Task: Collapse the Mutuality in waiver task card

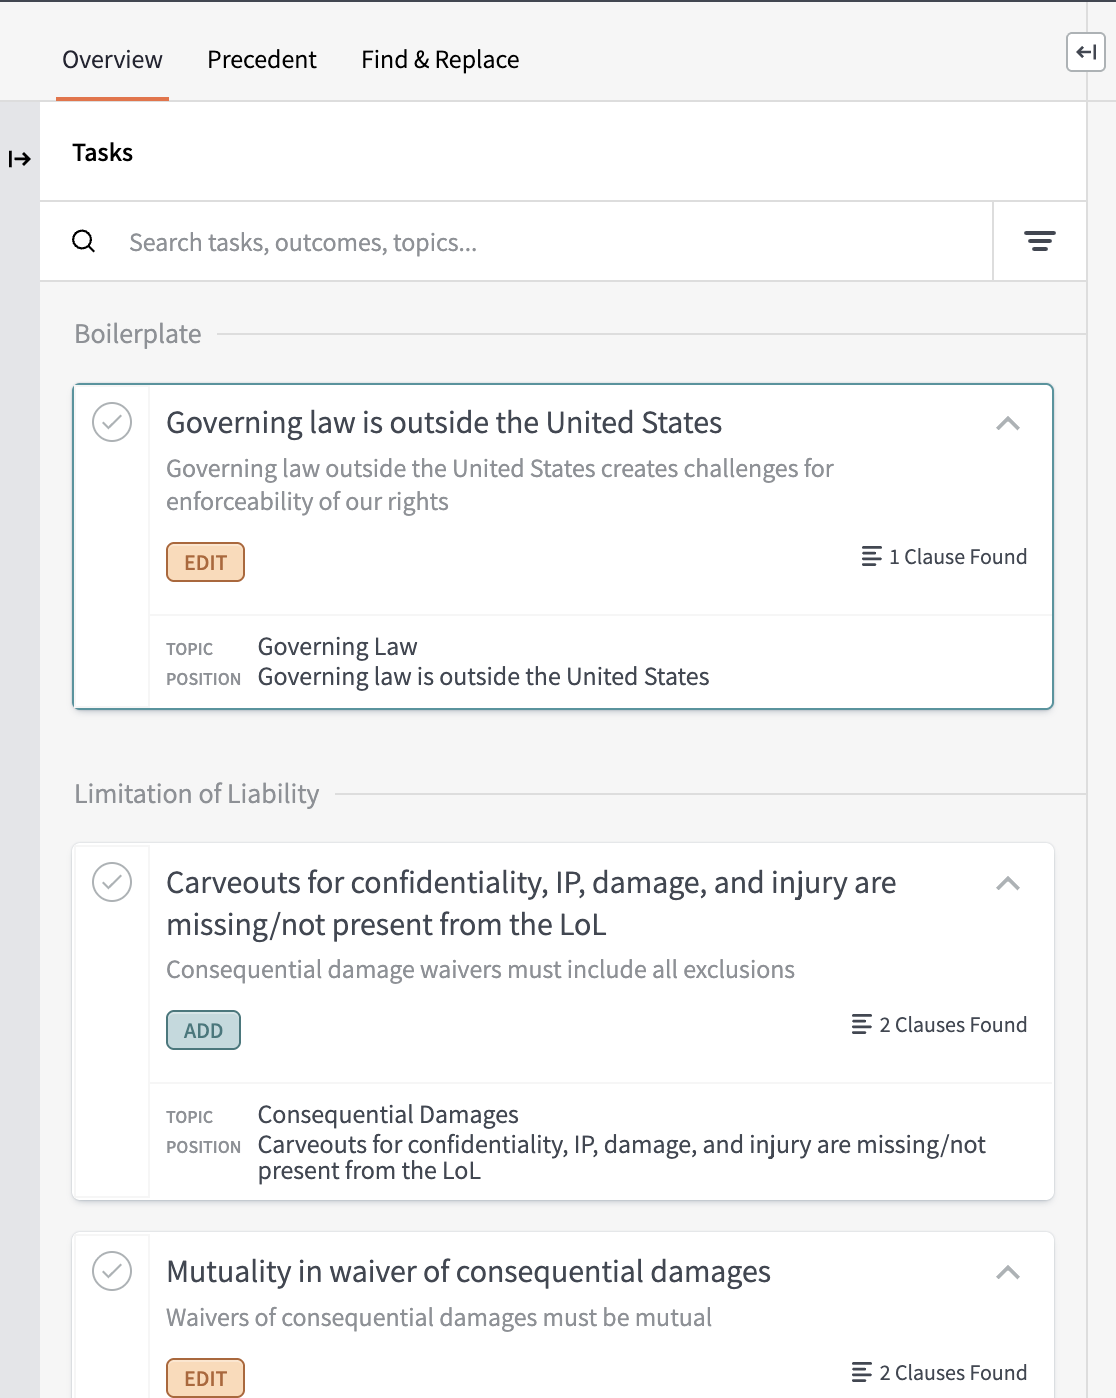Action: [x=1008, y=1272]
